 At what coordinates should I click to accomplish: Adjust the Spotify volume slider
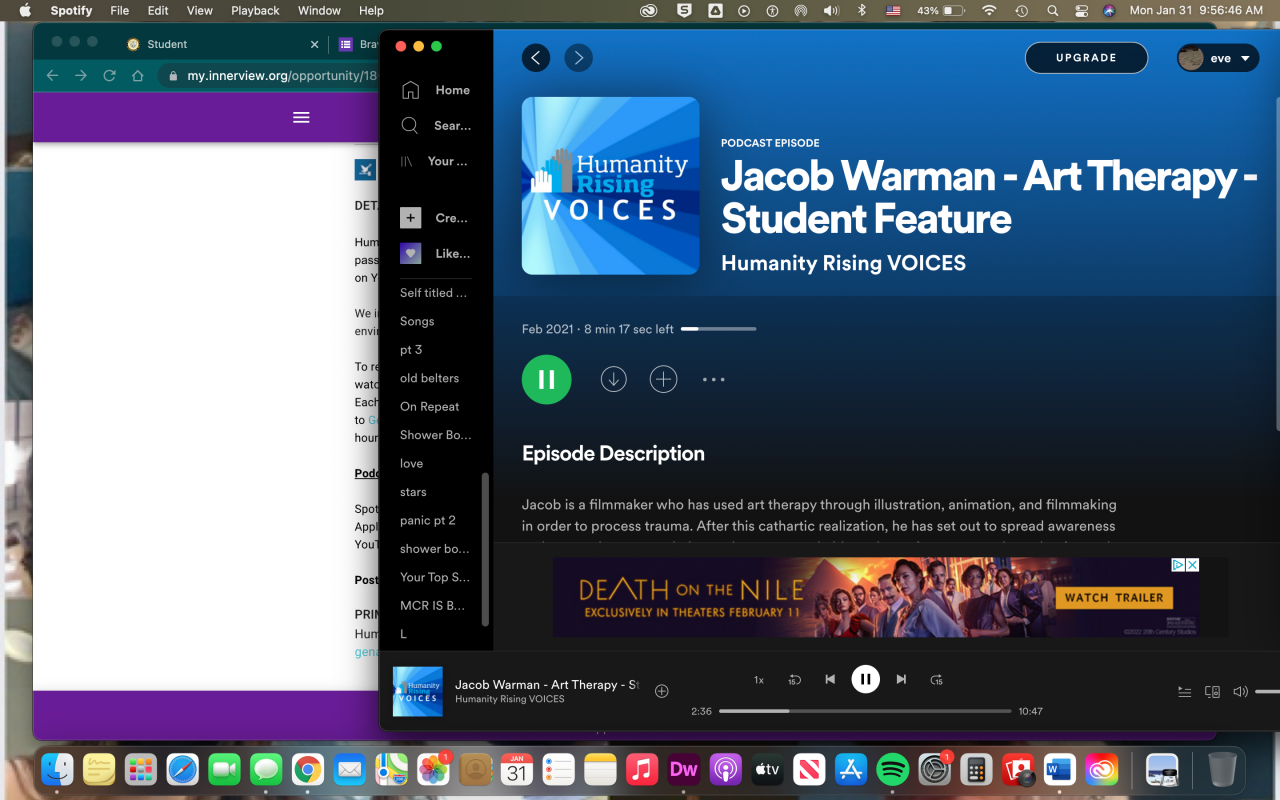pyautogui.click(x=1267, y=691)
